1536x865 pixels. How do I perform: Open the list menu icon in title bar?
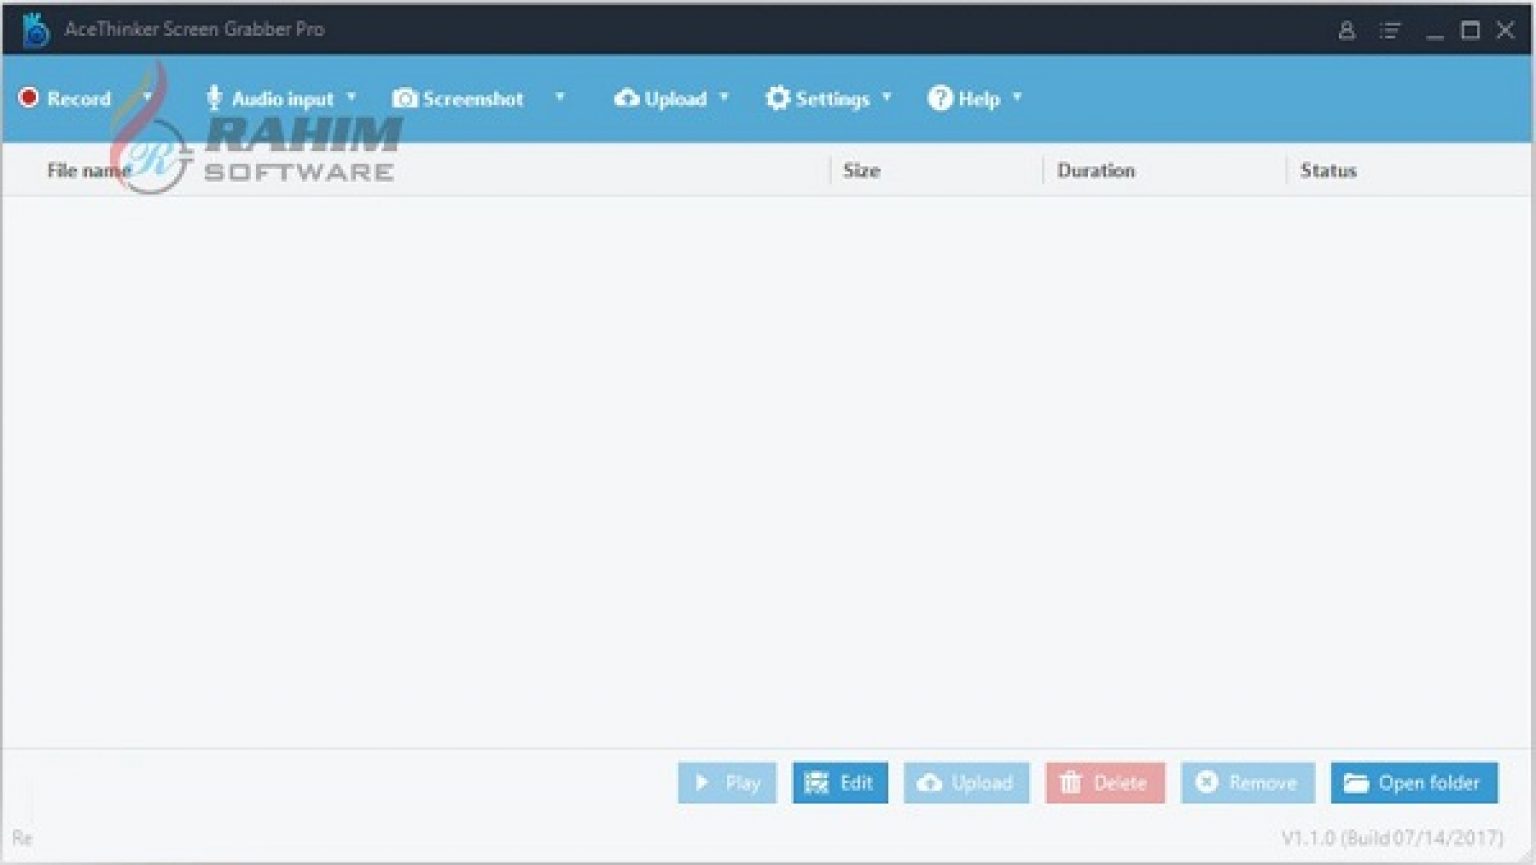point(1390,30)
